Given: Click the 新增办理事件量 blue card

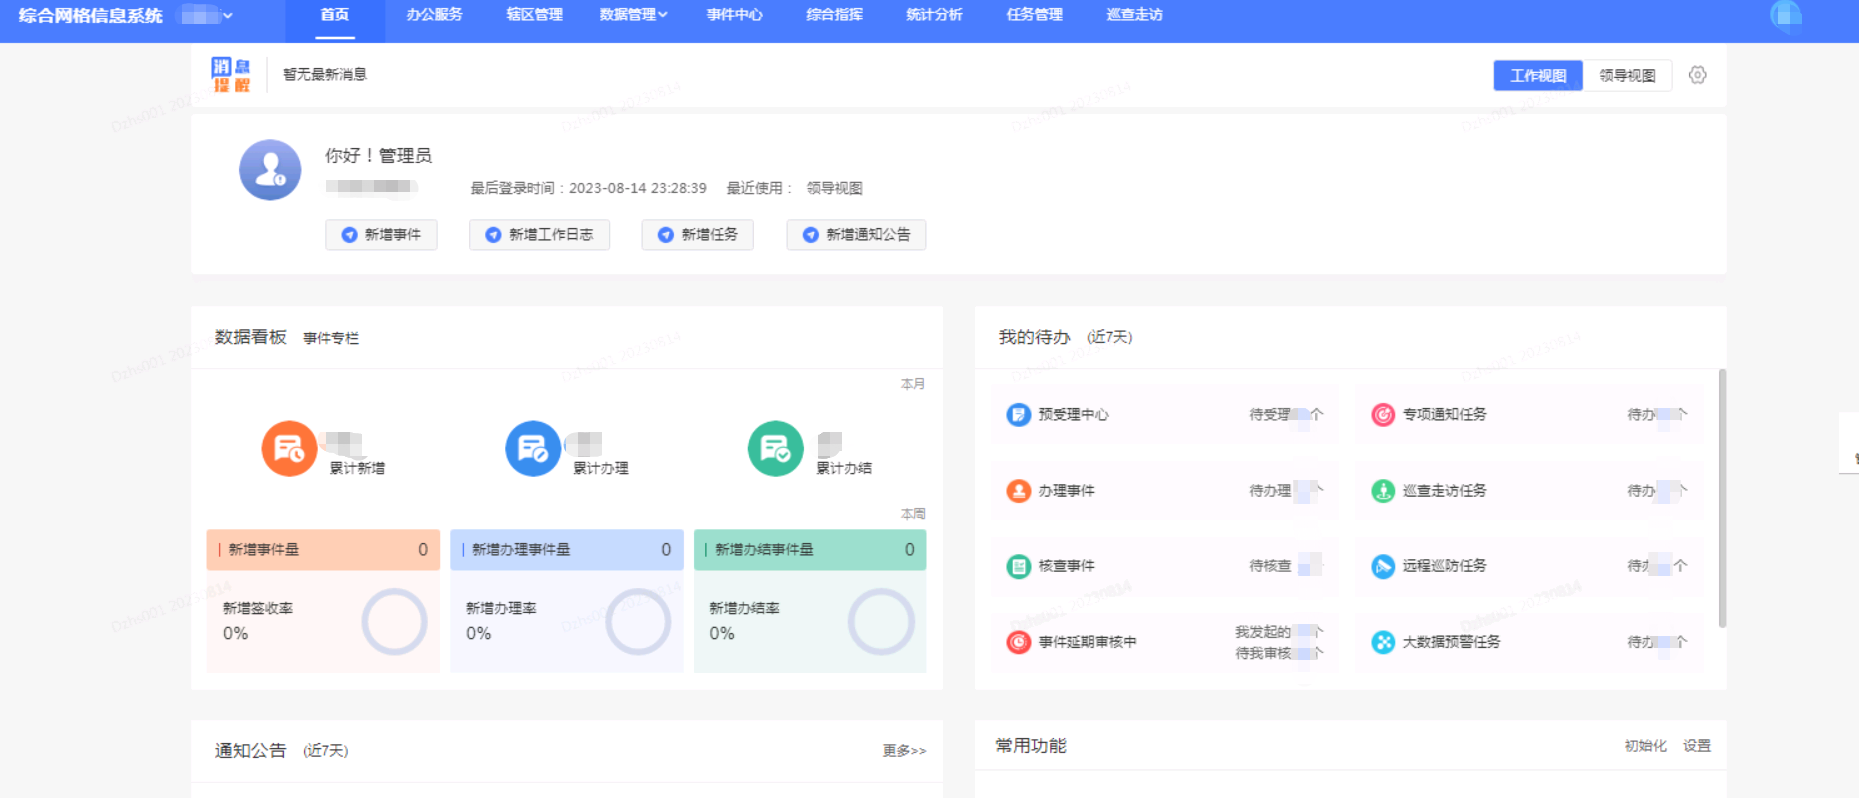Looking at the screenshot, I should point(567,550).
